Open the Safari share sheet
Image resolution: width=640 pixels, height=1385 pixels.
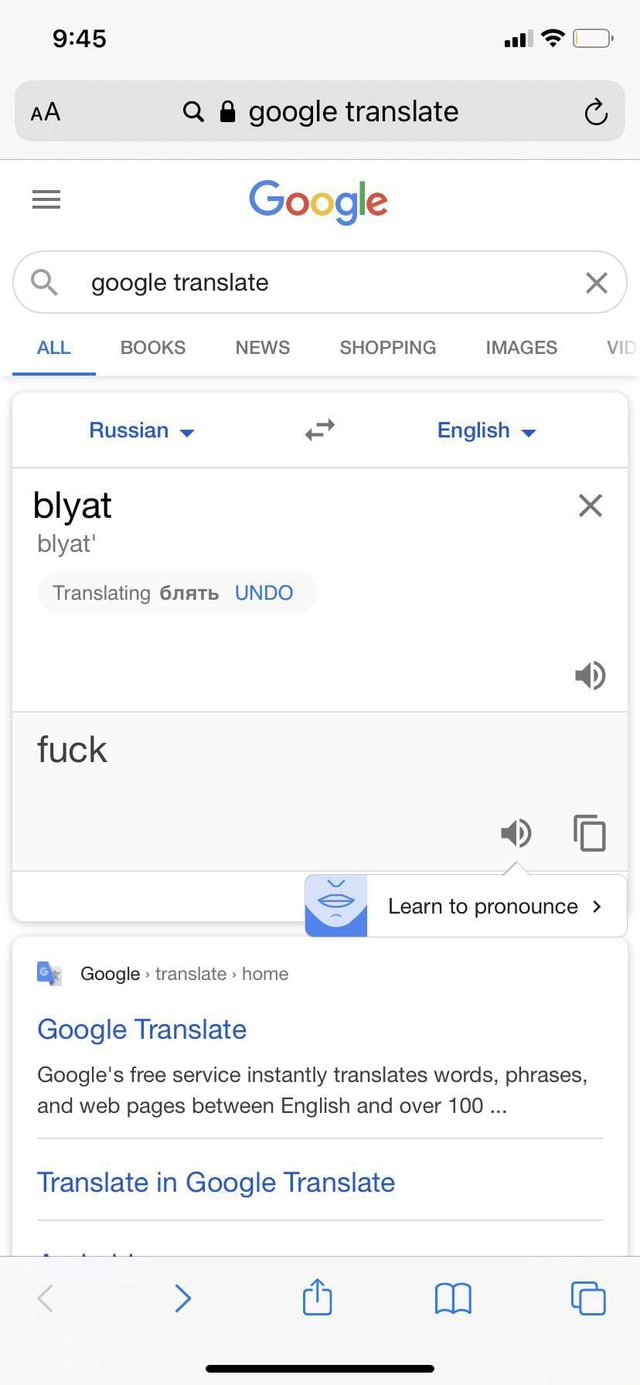317,1298
